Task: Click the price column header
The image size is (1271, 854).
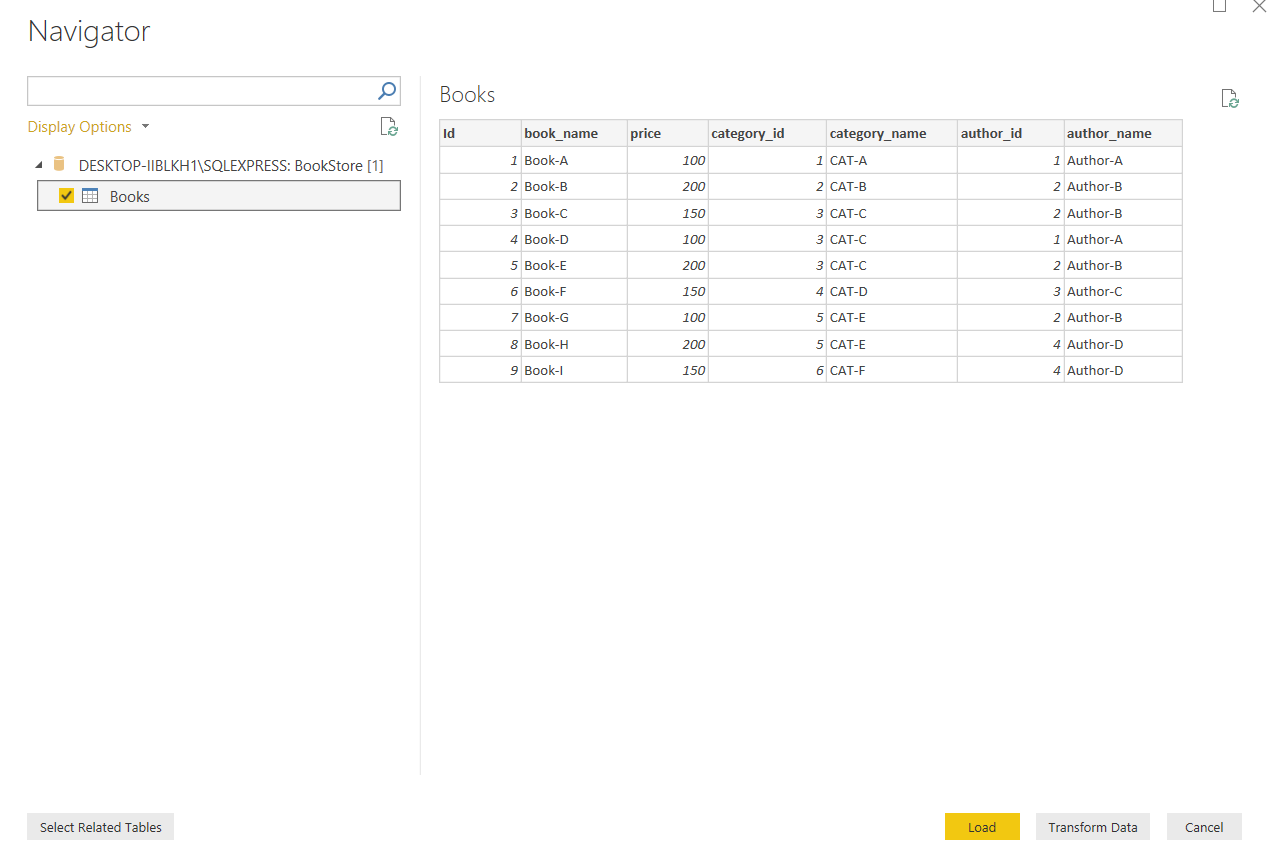Action: [x=668, y=133]
